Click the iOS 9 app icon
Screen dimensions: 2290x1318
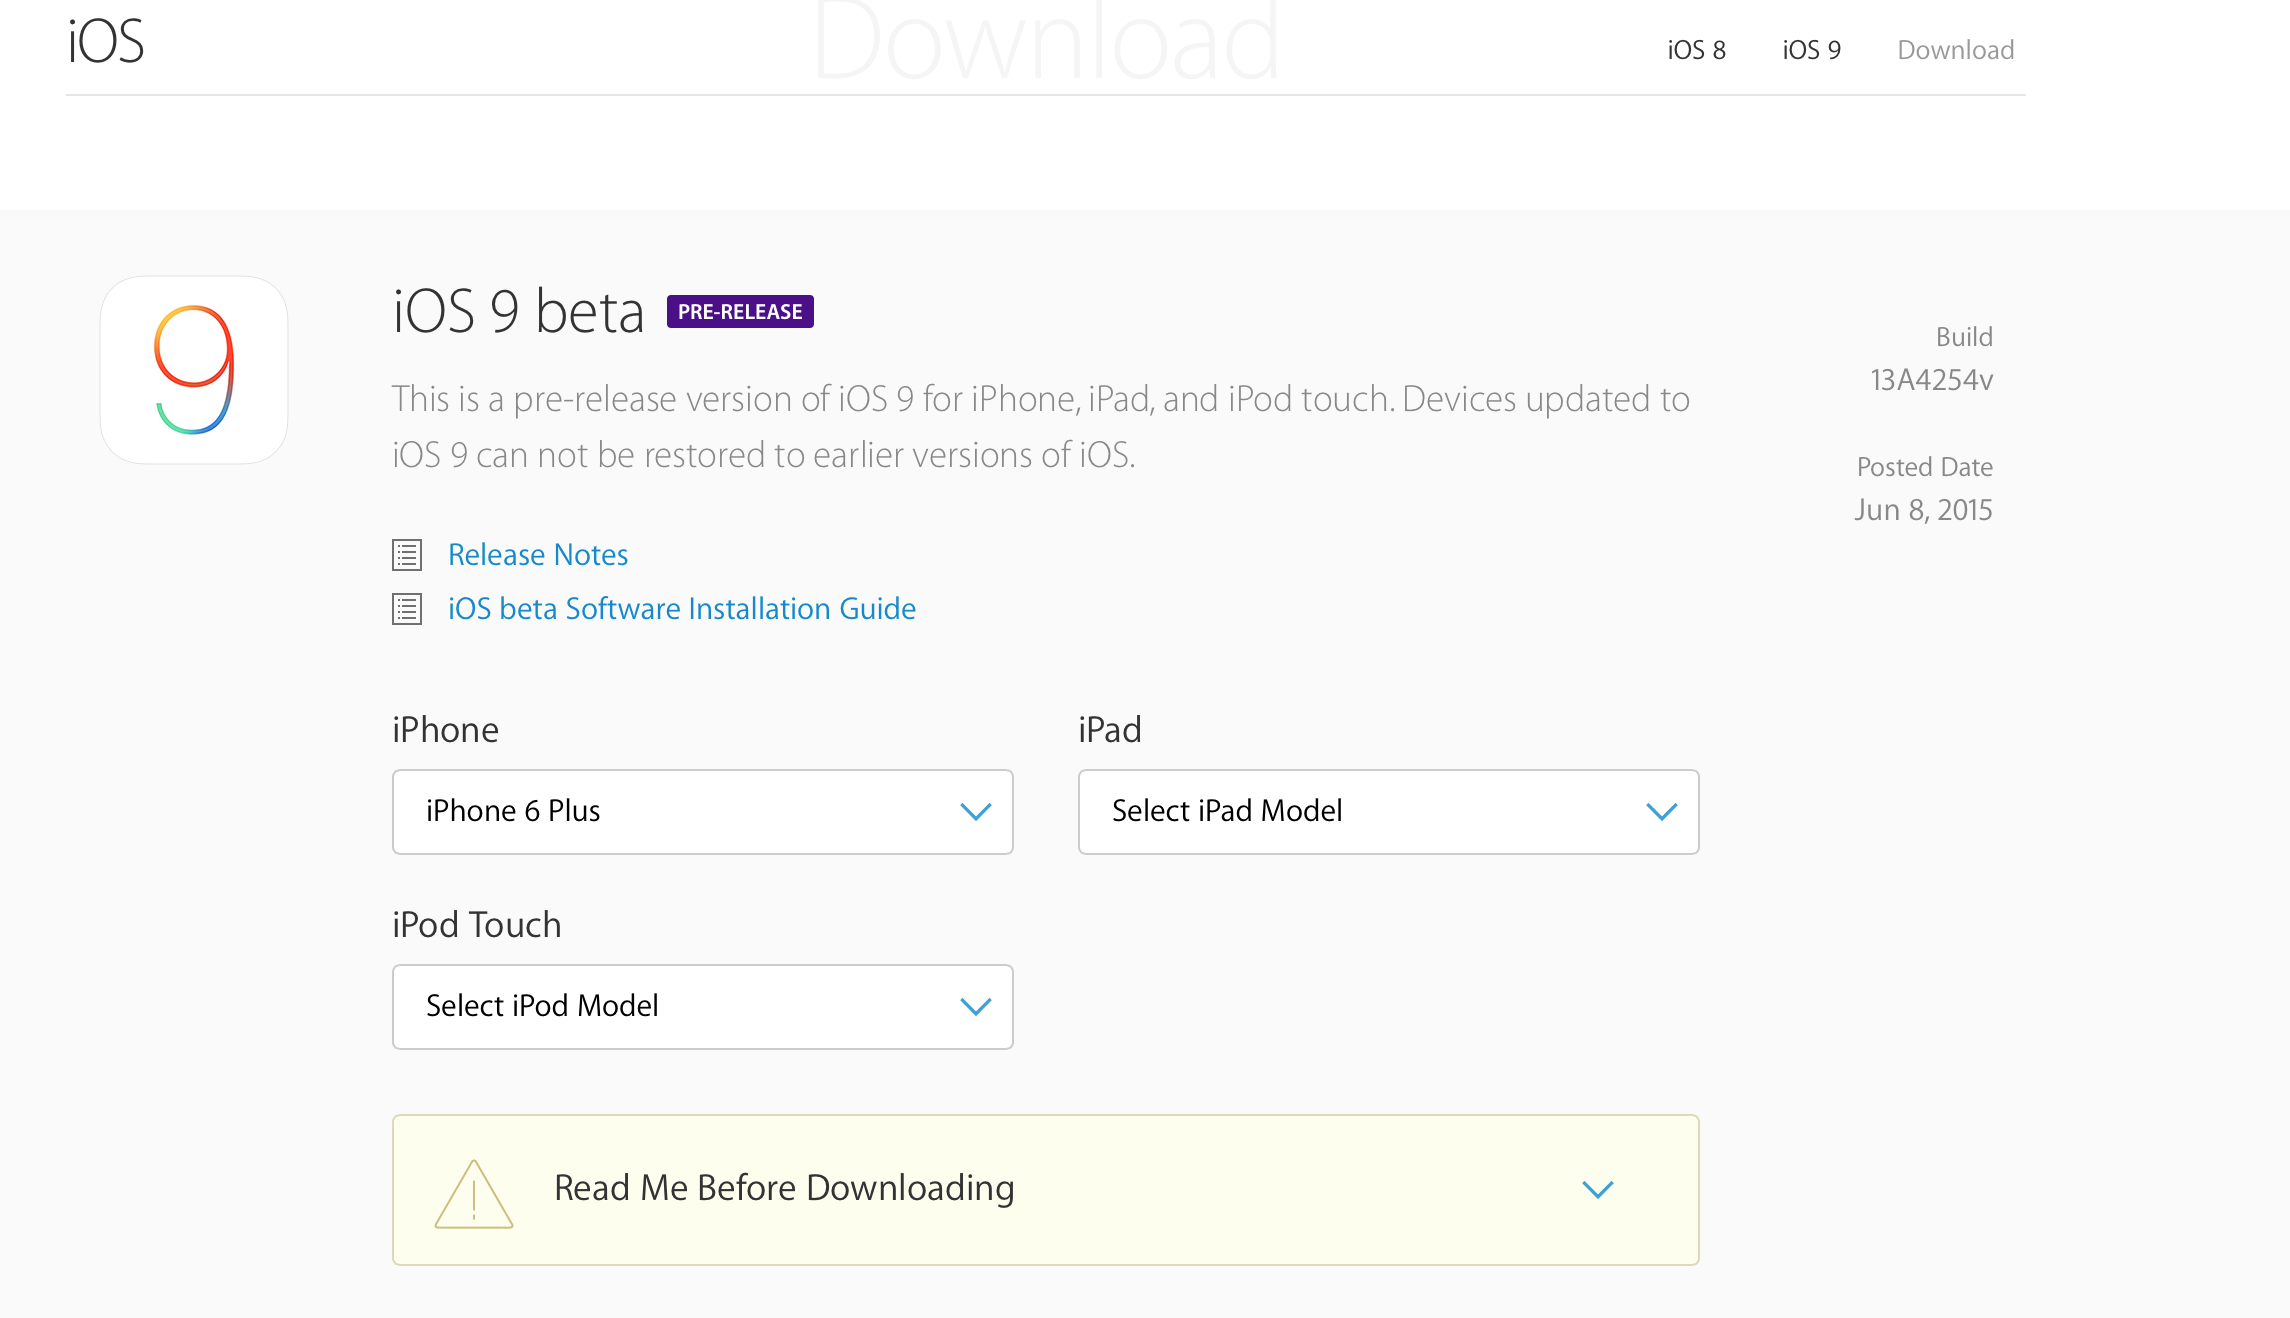[194, 370]
